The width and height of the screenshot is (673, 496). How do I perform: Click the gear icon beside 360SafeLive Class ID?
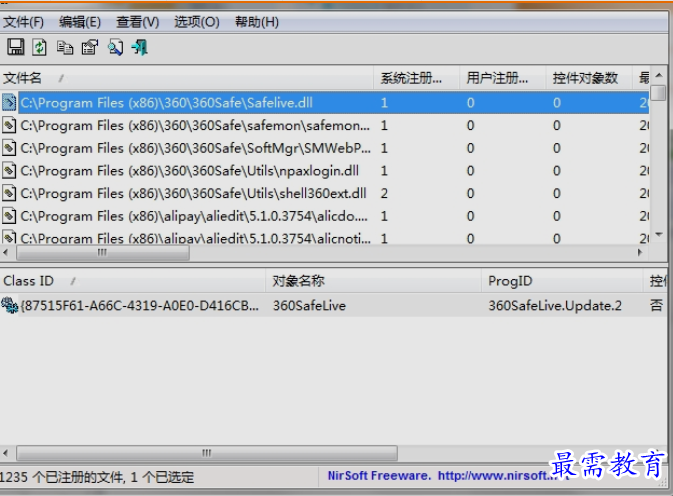[9, 305]
